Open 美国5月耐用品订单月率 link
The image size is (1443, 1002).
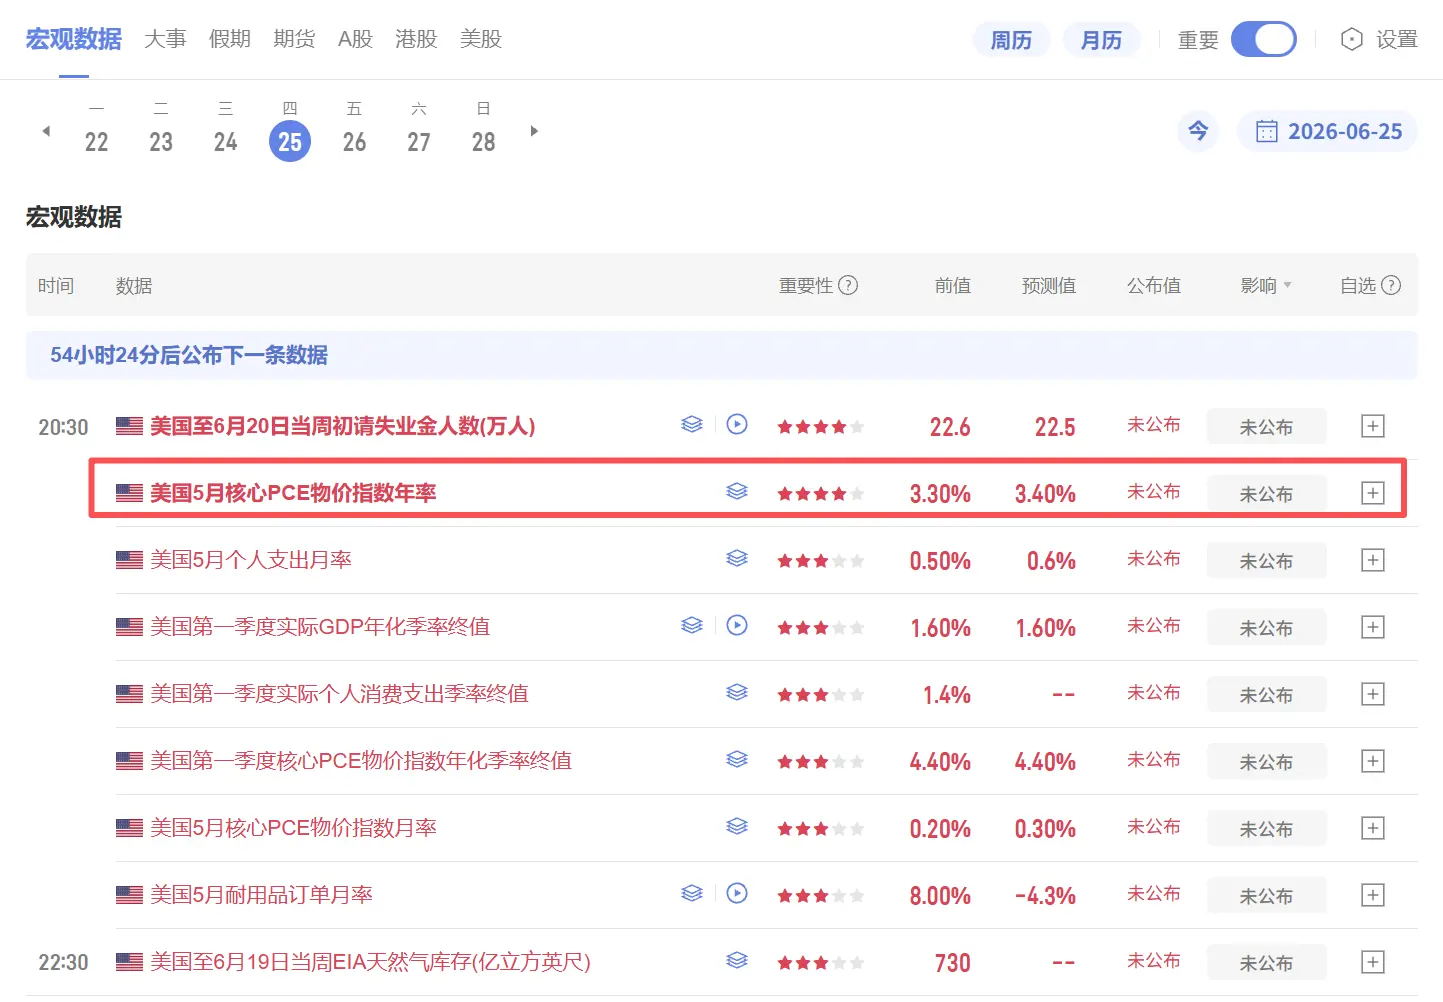click(x=261, y=895)
